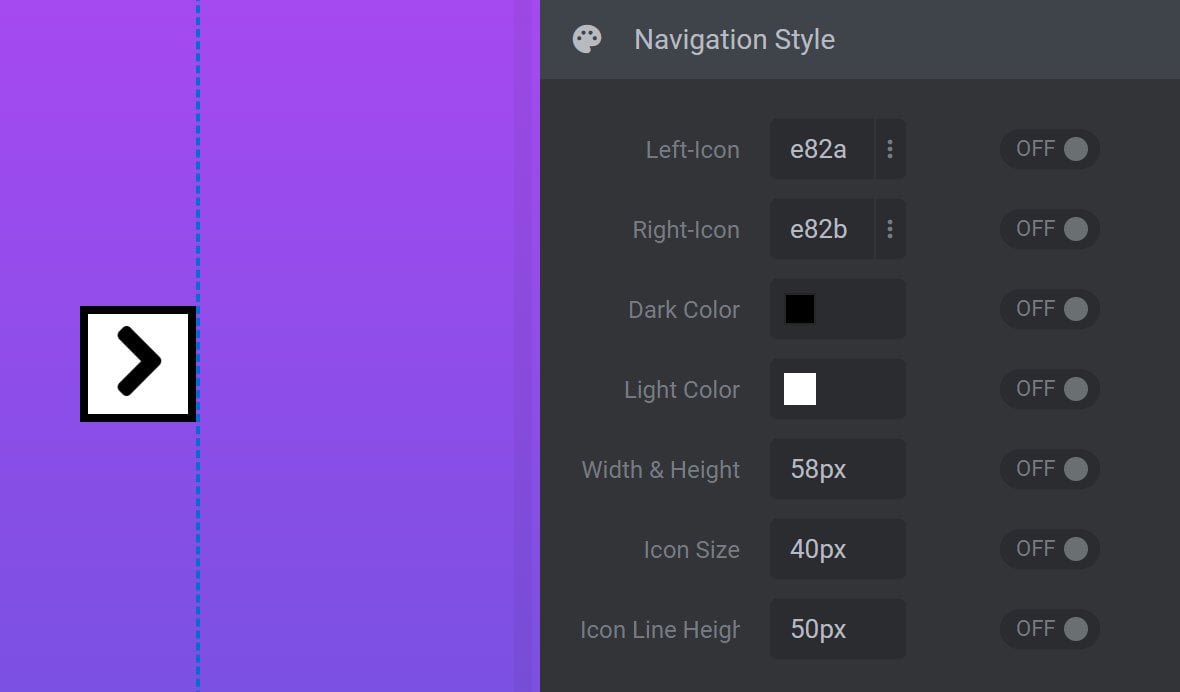Click the Icon Size label
Viewport: 1180px width, 692px height.
pyautogui.click(x=691, y=550)
